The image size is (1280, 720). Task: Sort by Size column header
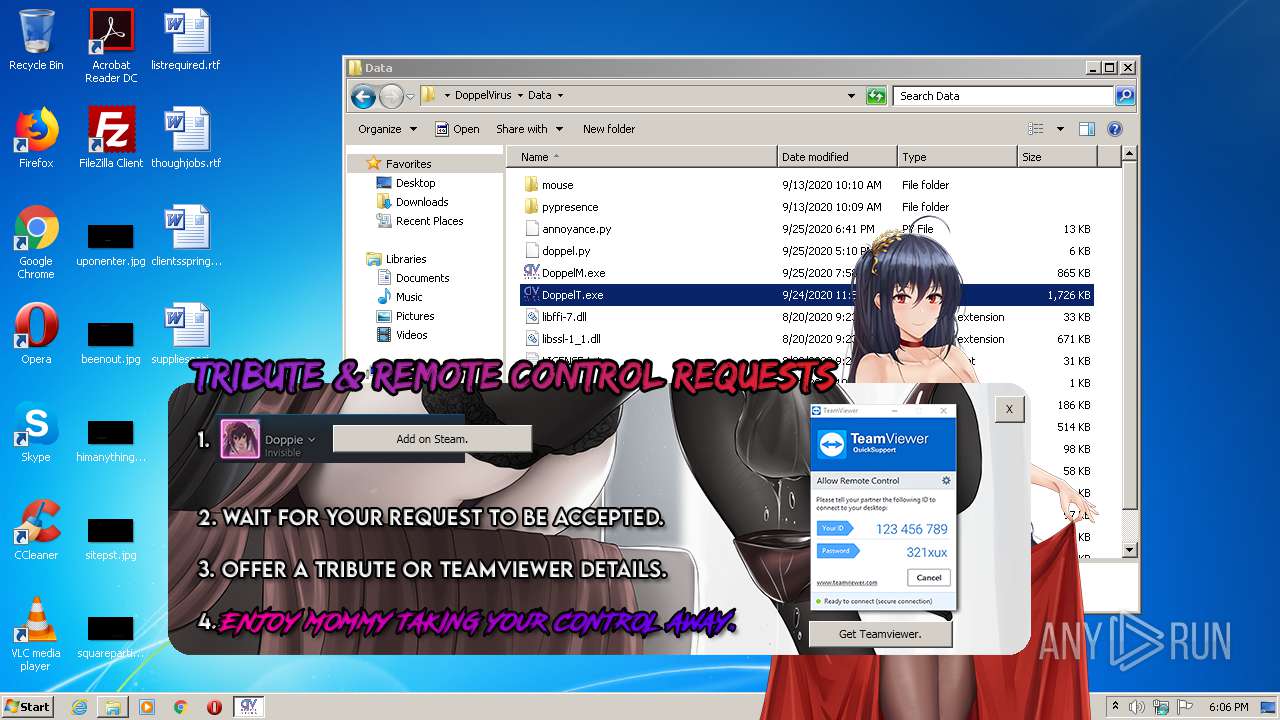point(1057,157)
